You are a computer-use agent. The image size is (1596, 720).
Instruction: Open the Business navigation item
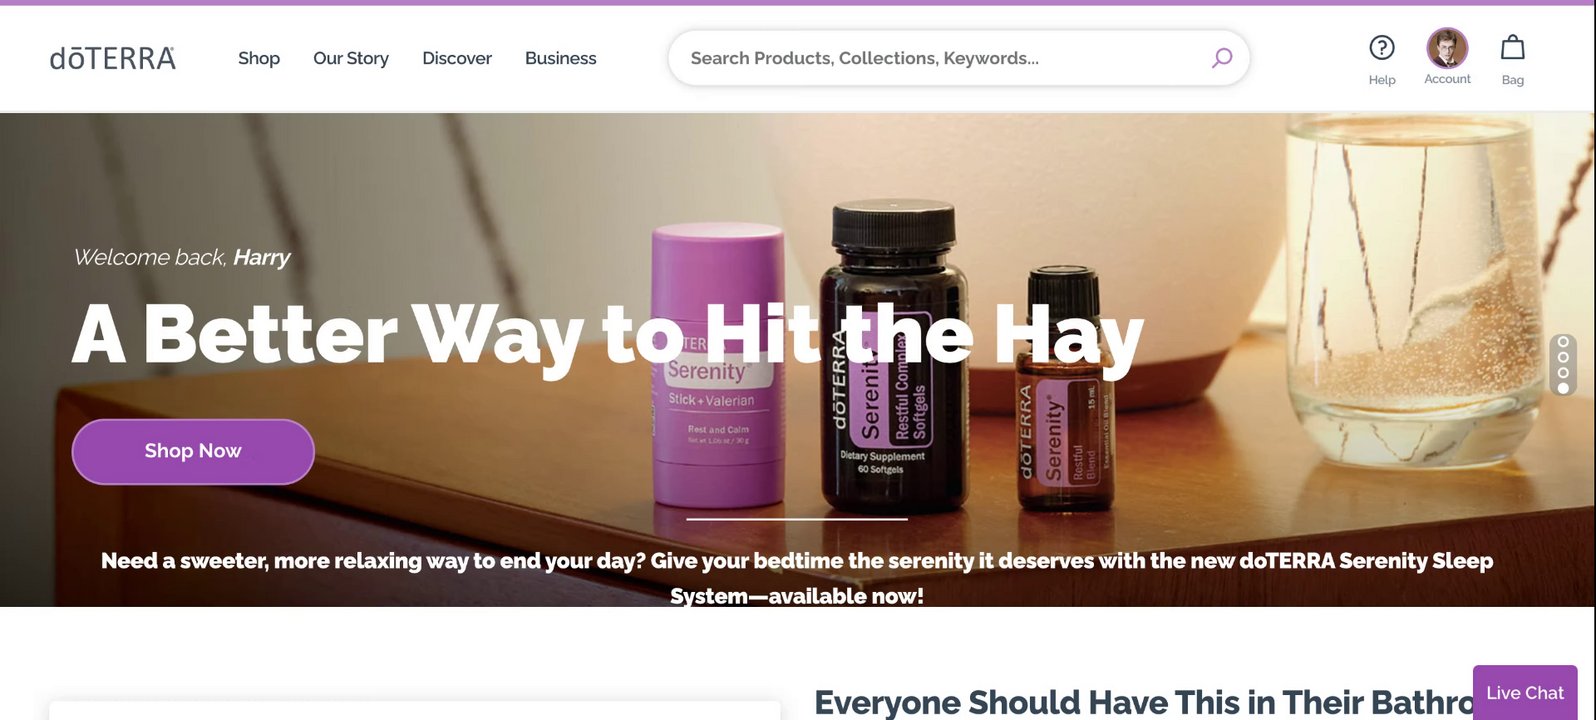pos(560,58)
